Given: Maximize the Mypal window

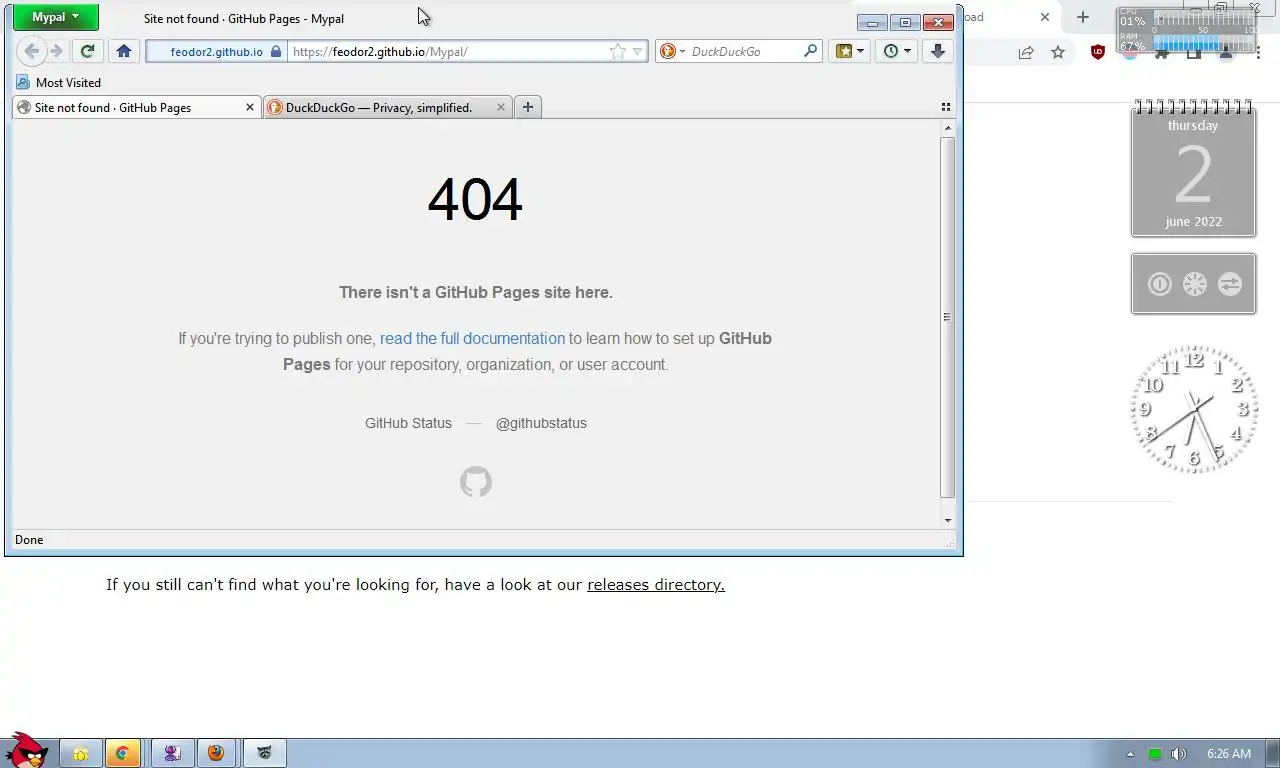Looking at the screenshot, I should (905, 22).
